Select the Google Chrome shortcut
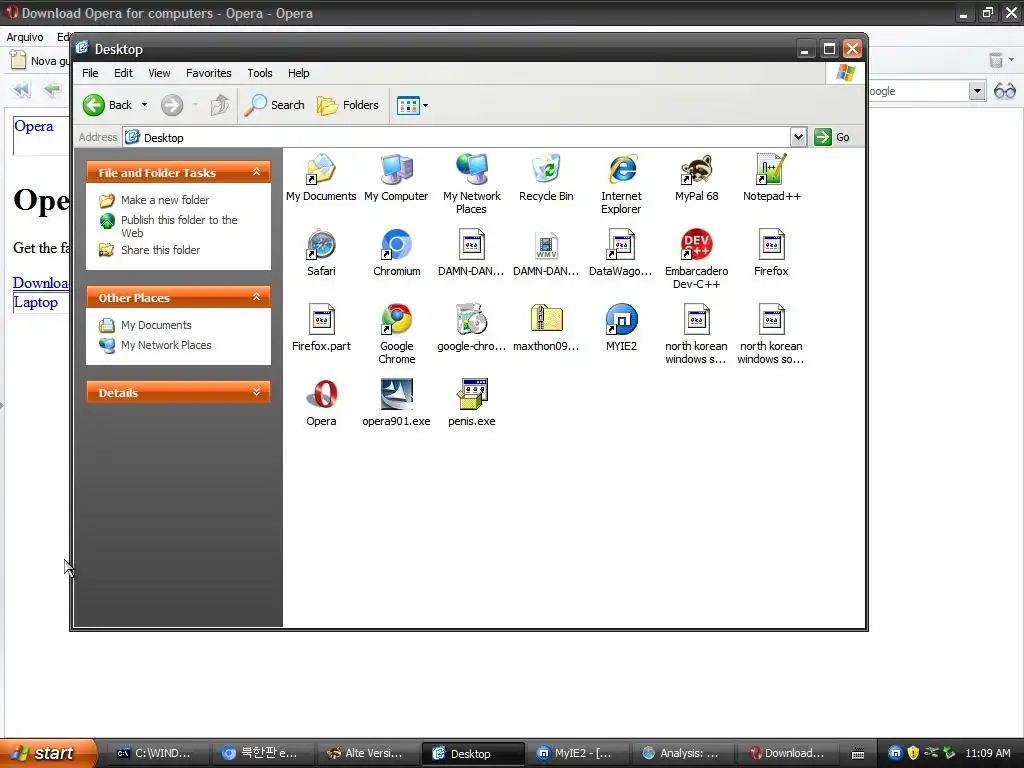The image size is (1024, 768). point(396,334)
